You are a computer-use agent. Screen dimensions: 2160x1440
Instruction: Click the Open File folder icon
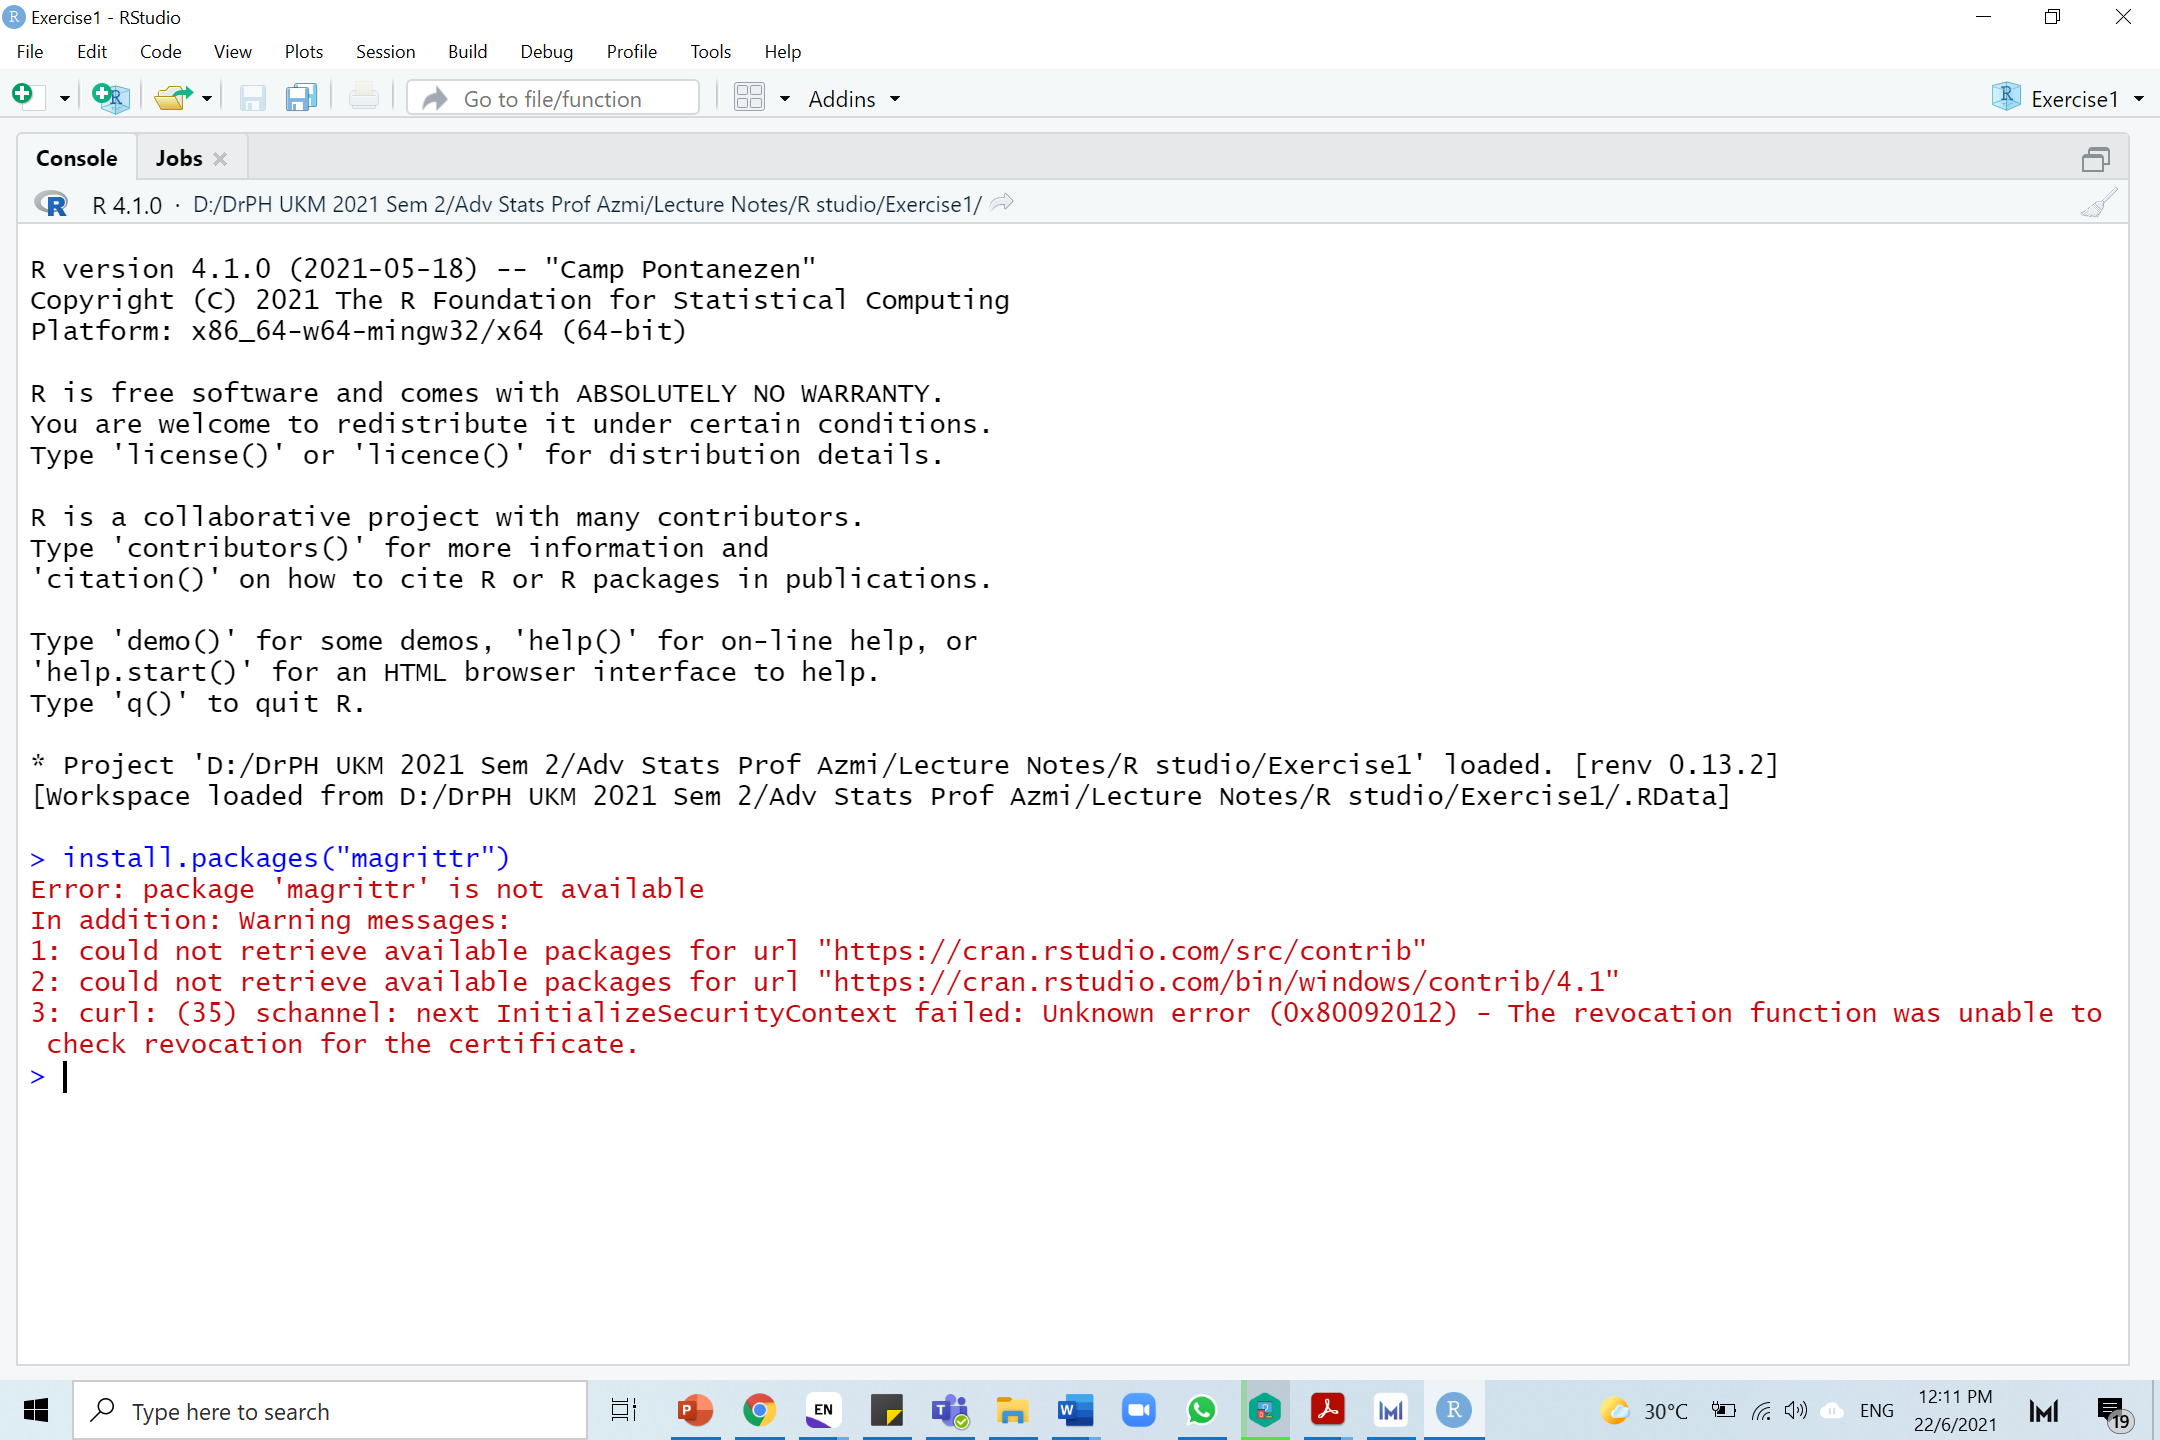[173, 97]
